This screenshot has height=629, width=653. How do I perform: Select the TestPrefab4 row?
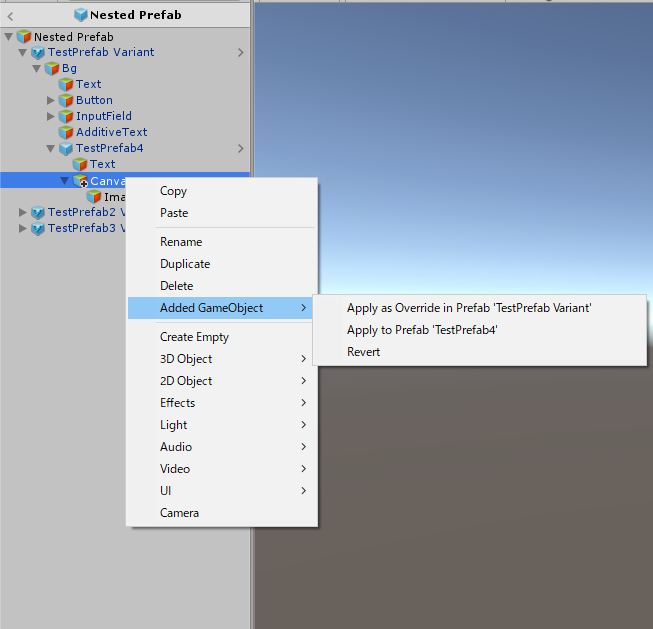point(125,148)
